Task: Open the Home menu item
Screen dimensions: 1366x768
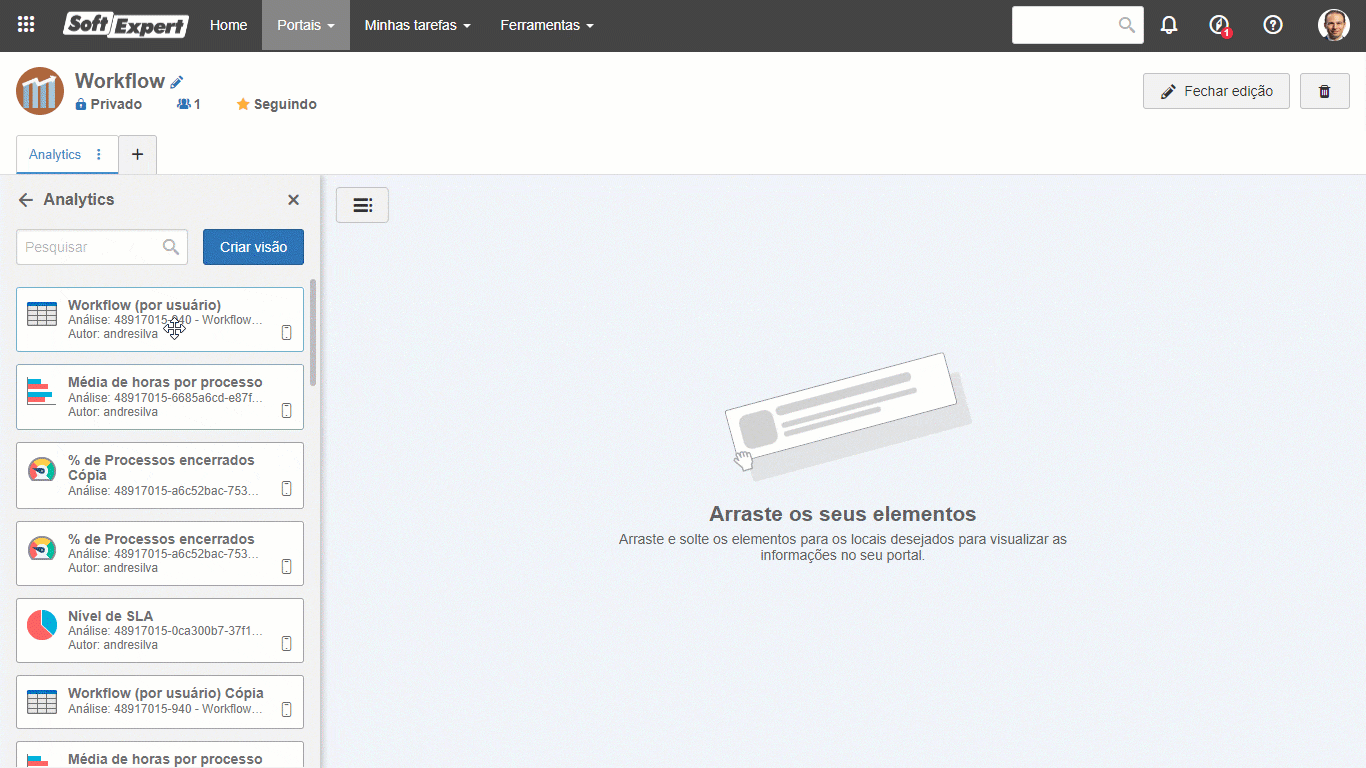Action: click(228, 25)
